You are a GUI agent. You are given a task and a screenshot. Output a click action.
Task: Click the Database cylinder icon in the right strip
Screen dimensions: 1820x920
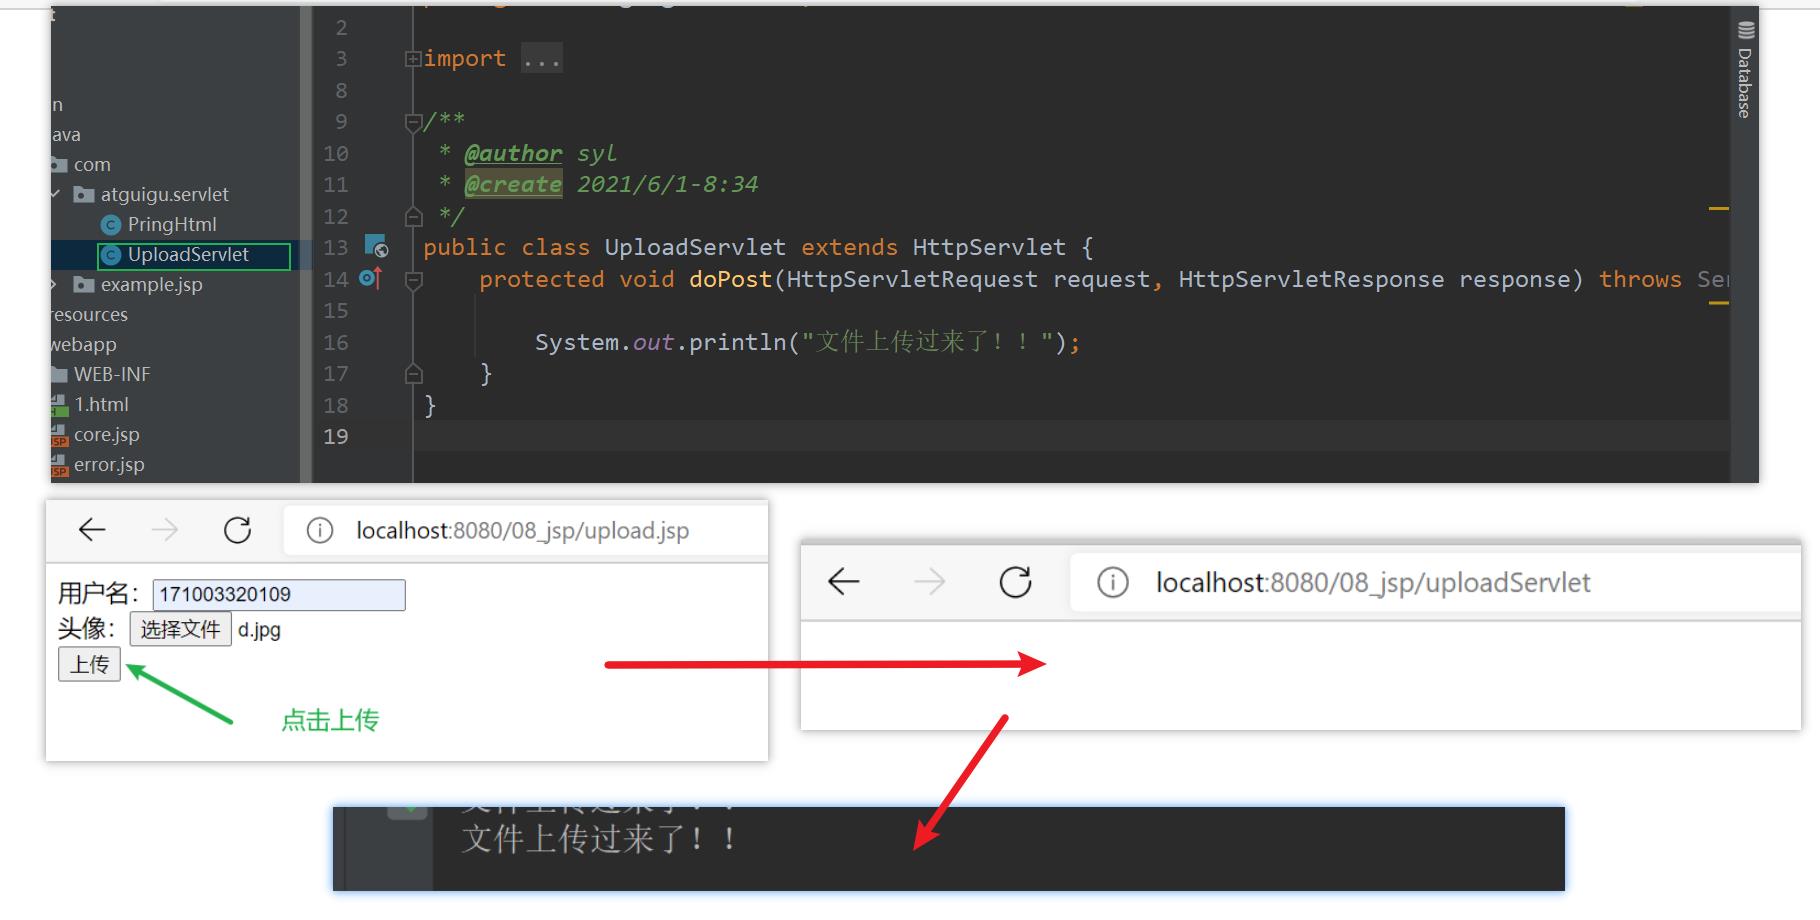tap(1746, 31)
